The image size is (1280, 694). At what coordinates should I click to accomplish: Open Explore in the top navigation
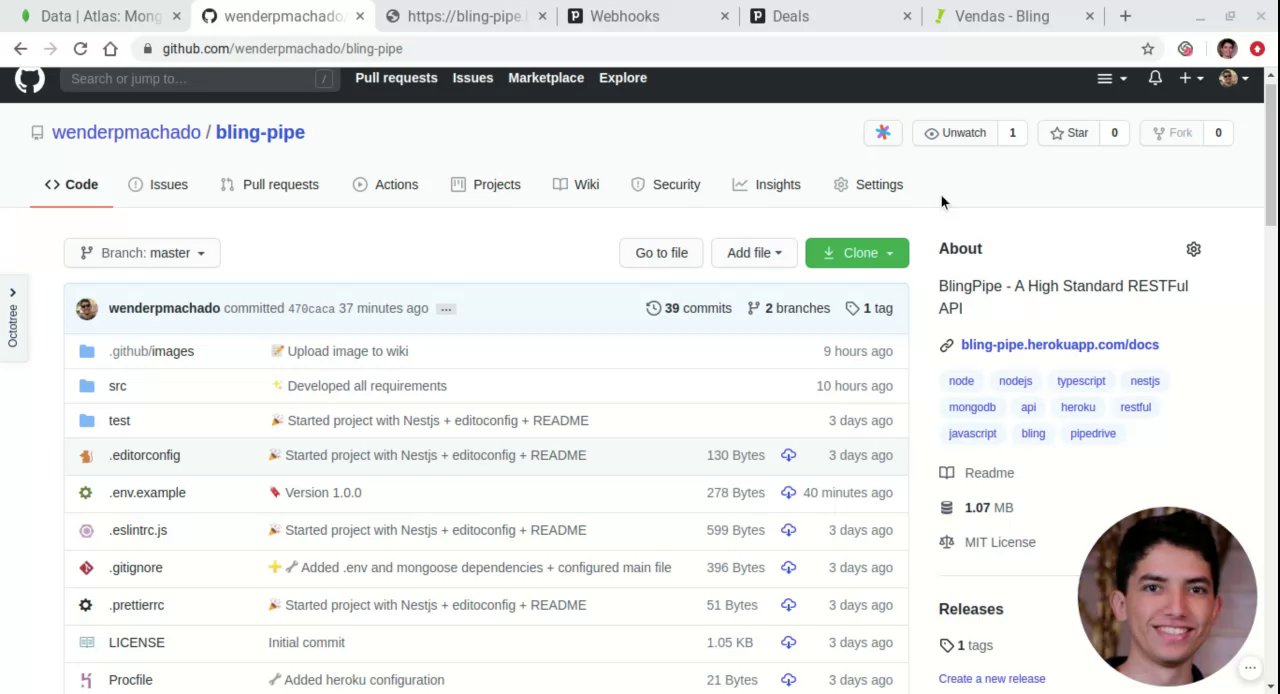(623, 78)
